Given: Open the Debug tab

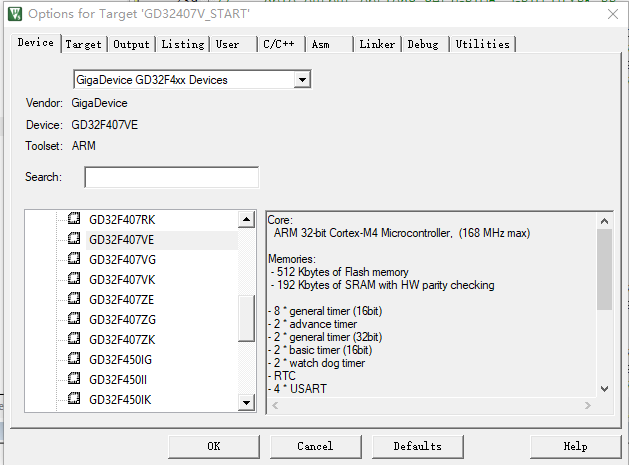Looking at the screenshot, I should (423, 44).
